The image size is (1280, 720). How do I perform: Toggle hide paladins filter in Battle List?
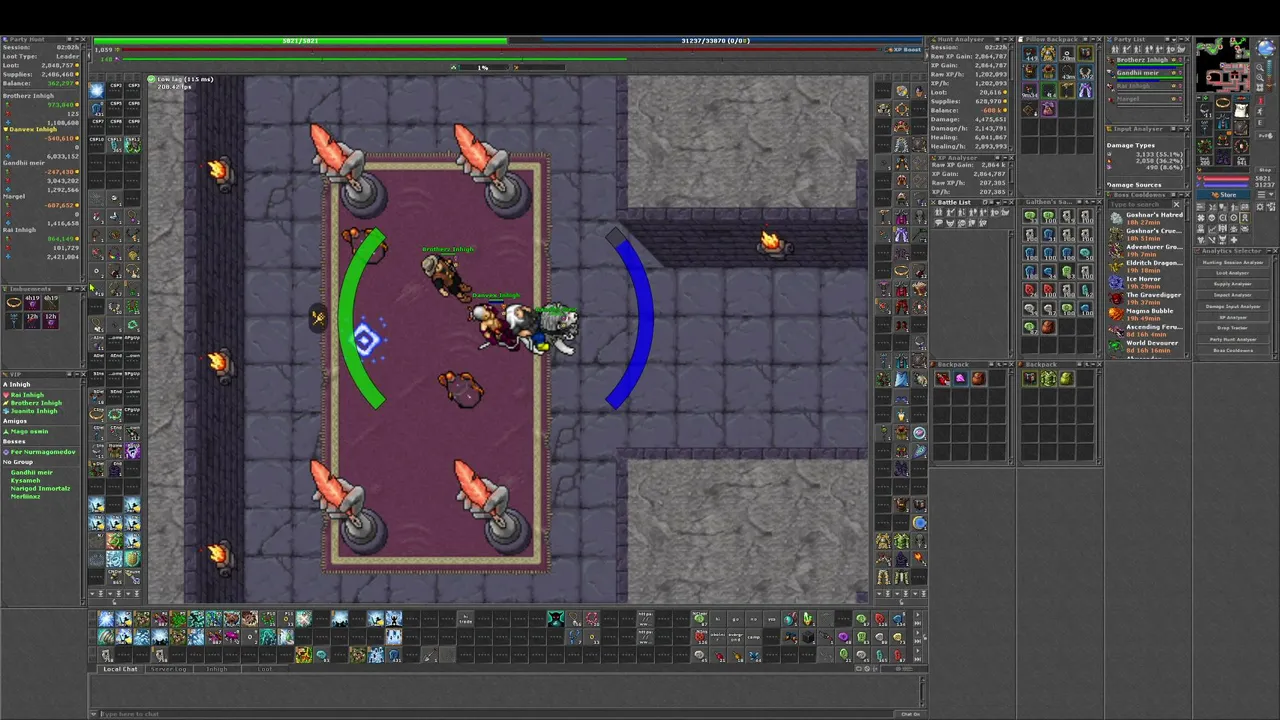pos(964,211)
